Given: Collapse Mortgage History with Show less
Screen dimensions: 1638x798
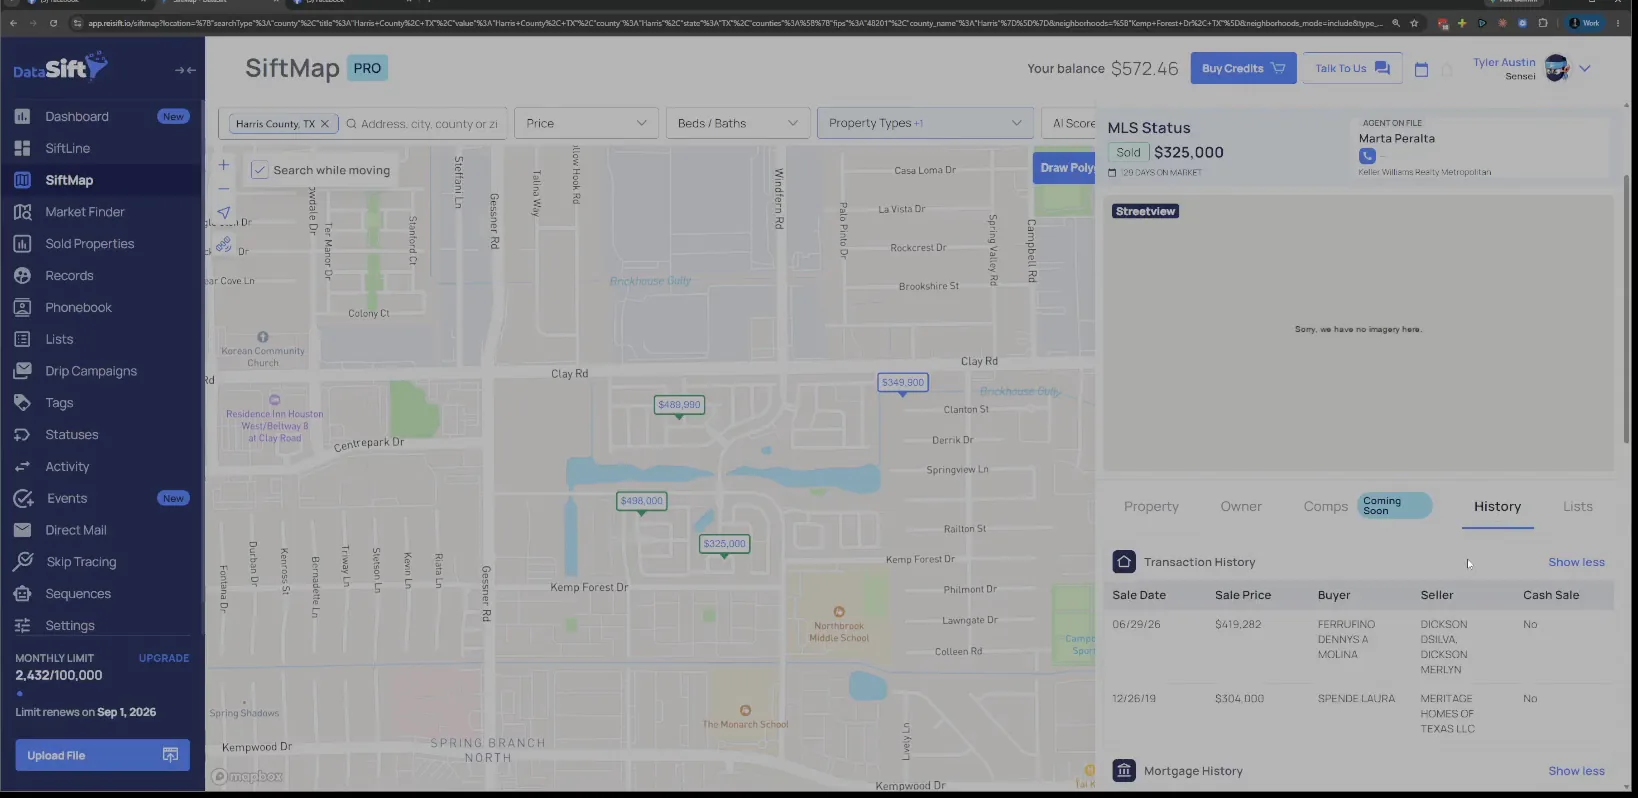Looking at the screenshot, I should click(x=1576, y=771).
